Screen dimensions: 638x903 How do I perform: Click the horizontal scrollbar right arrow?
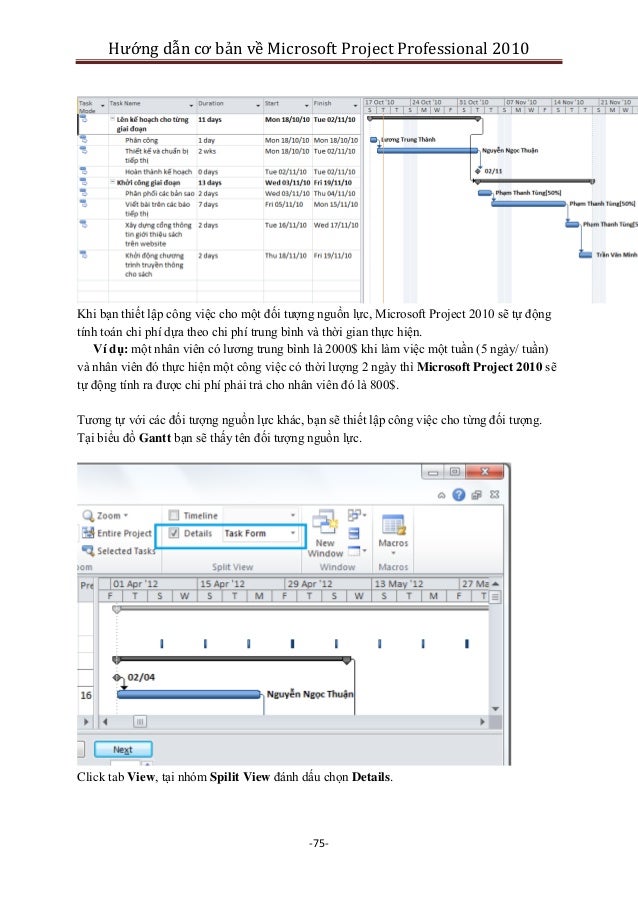click(483, 722)
